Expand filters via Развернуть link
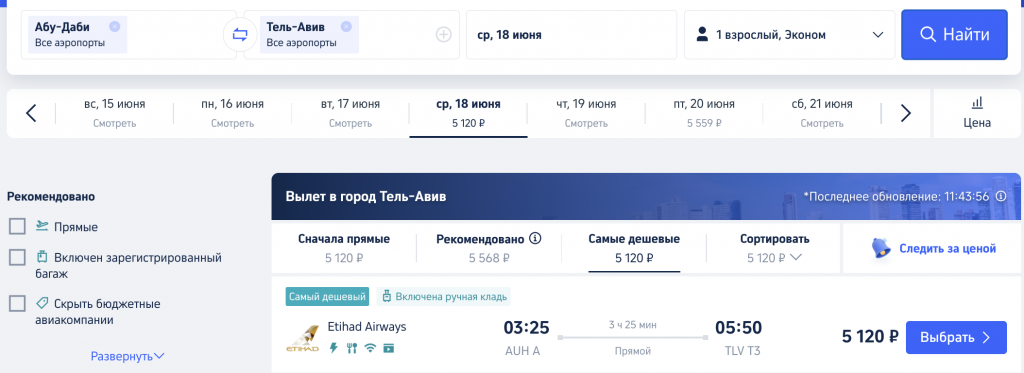 pos(128,356)
